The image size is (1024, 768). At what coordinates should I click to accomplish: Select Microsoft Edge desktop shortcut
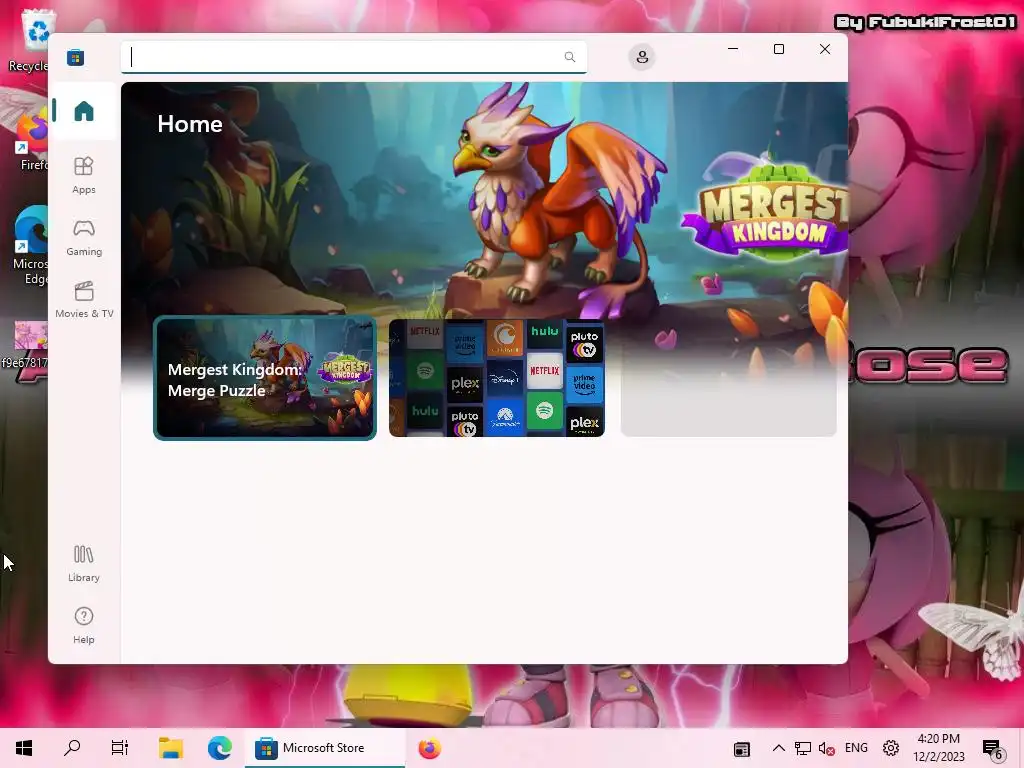(x=31, y=245)
